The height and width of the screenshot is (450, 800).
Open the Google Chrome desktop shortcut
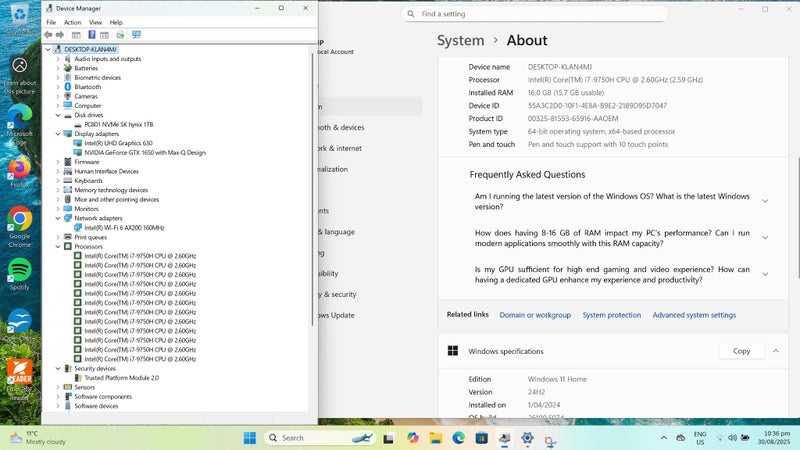coord(20,227)
